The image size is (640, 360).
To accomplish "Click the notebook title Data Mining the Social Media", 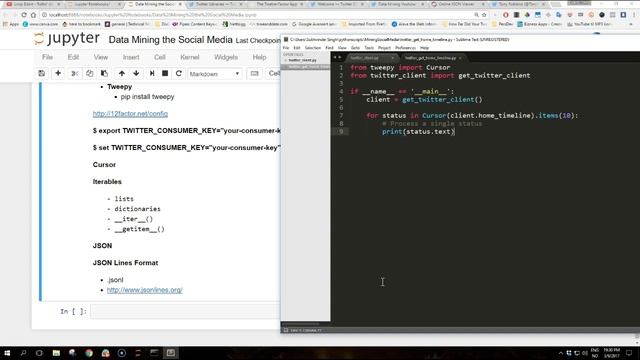I will pyautogui.click(x=170, y=40).
